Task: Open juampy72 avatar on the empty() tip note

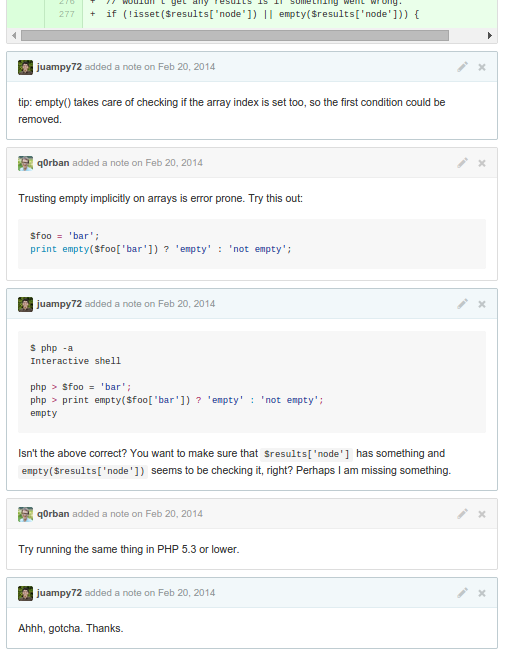Action: (25, 67)
